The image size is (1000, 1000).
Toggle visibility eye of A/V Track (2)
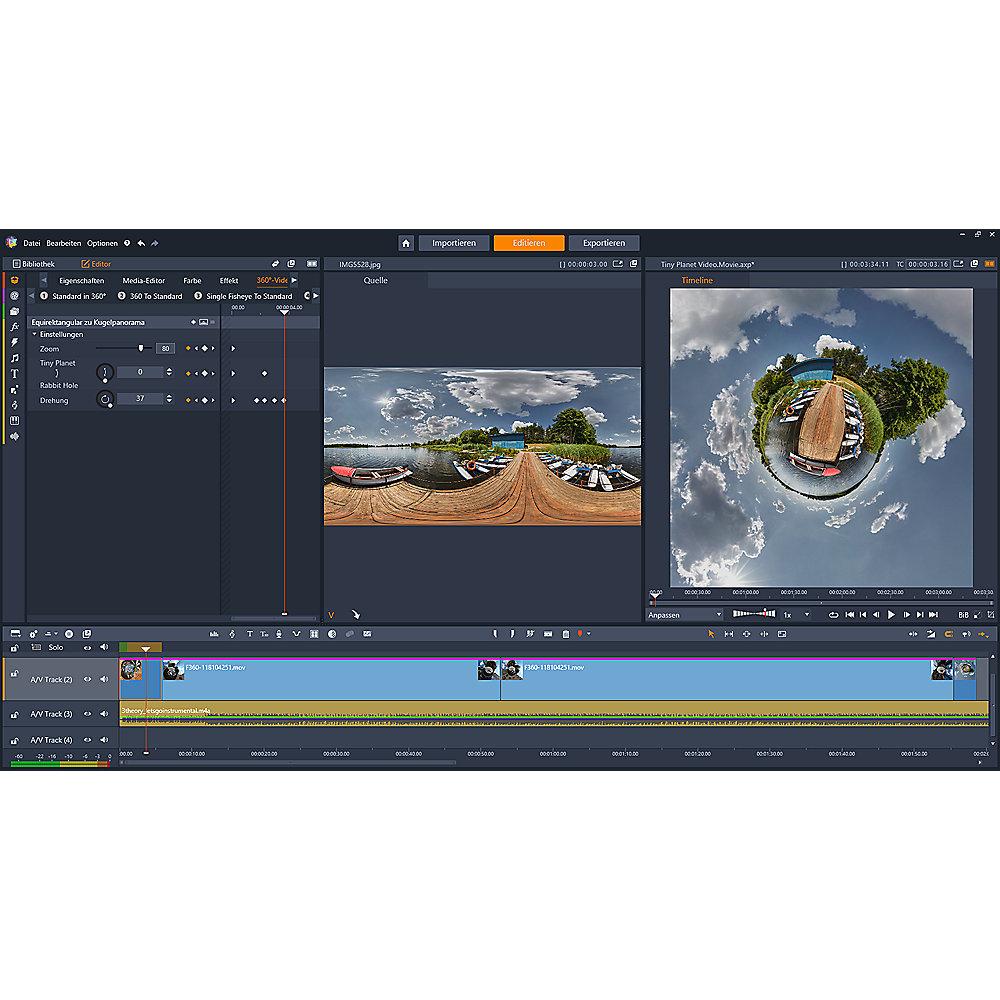click(x=87, y=679)
